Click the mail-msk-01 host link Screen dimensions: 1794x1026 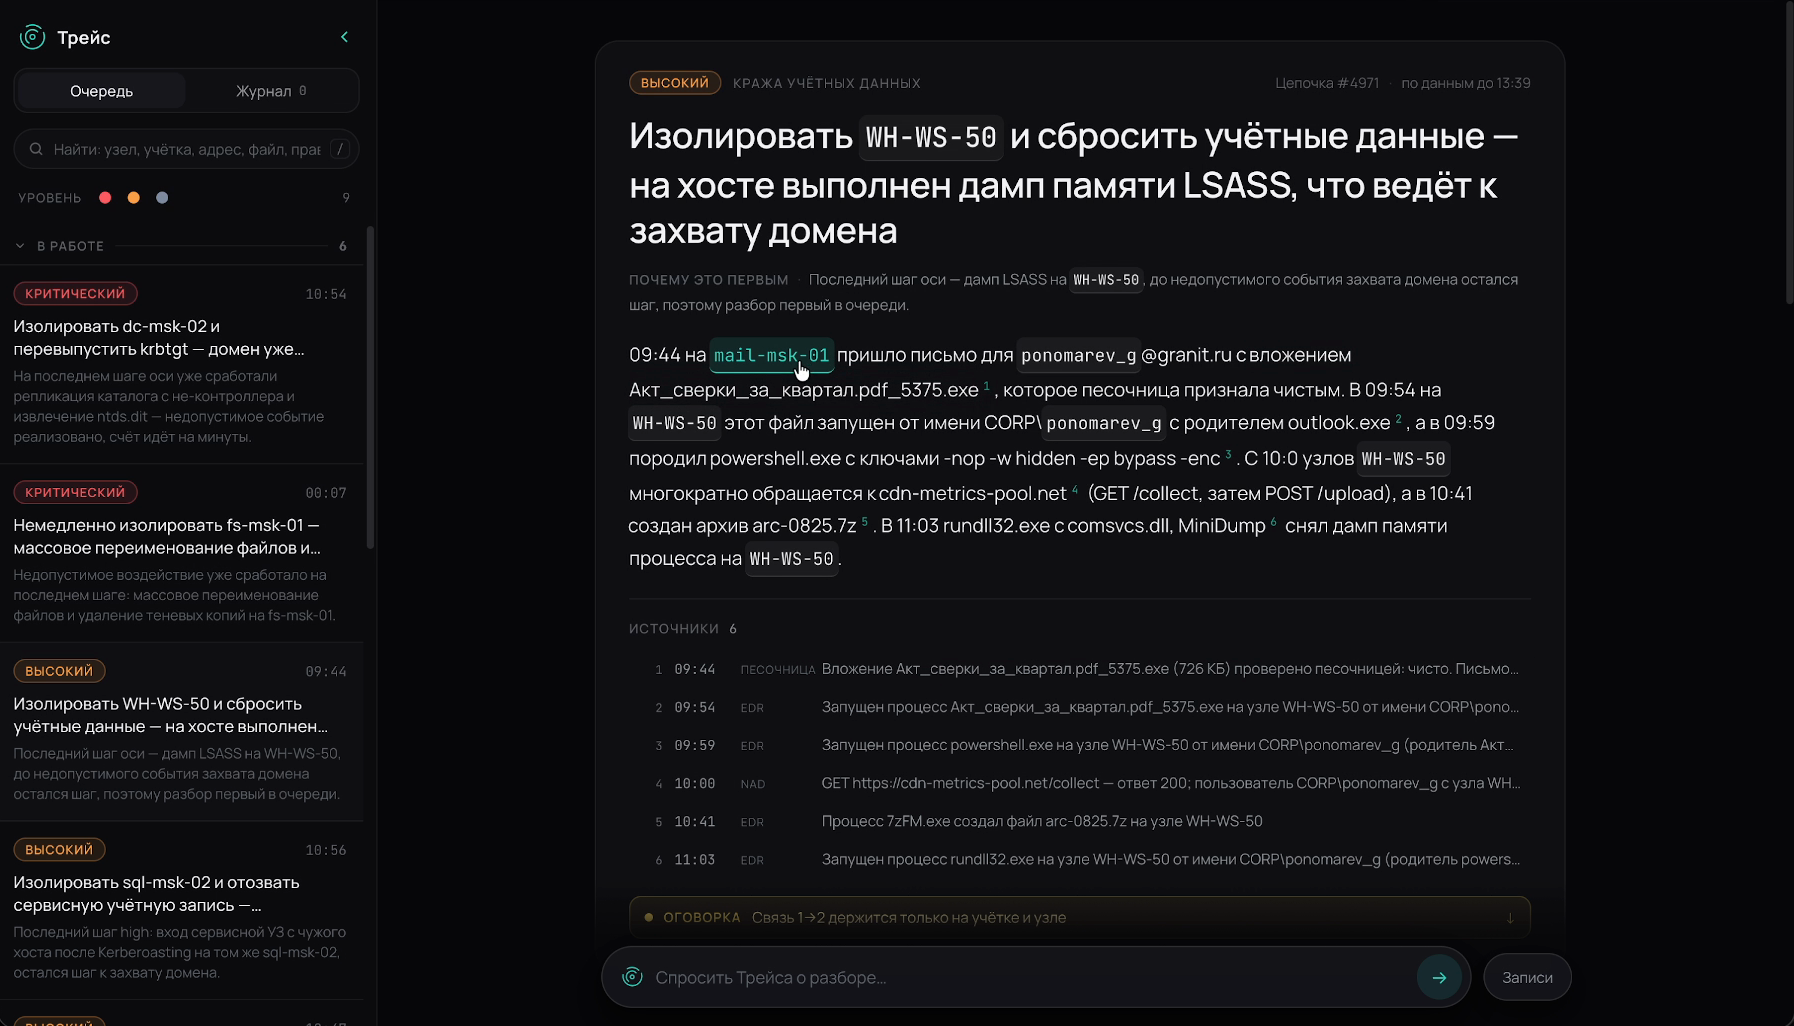point(771,355)
